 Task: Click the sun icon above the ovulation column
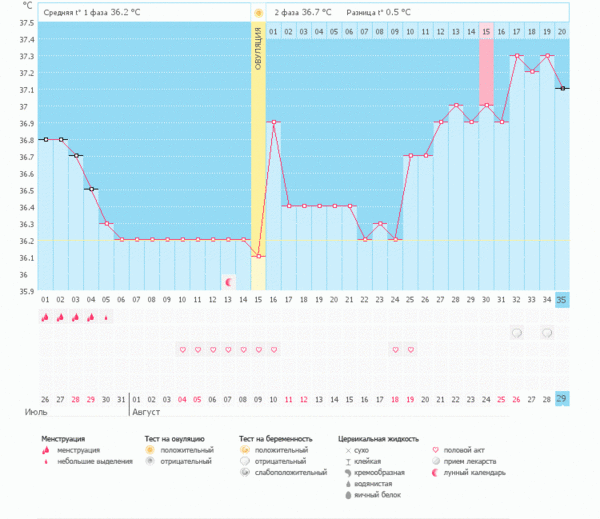pyautogui.click(x=258, y=13)
